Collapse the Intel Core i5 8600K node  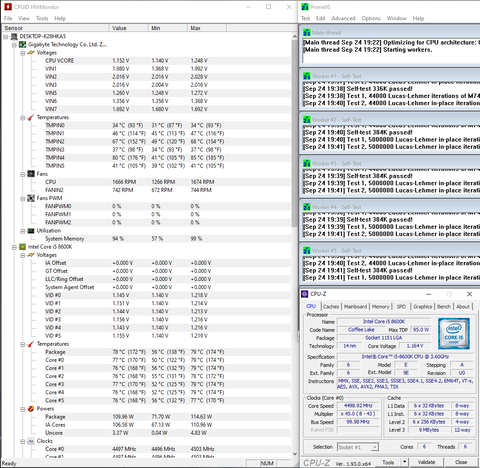click(14, 247)
